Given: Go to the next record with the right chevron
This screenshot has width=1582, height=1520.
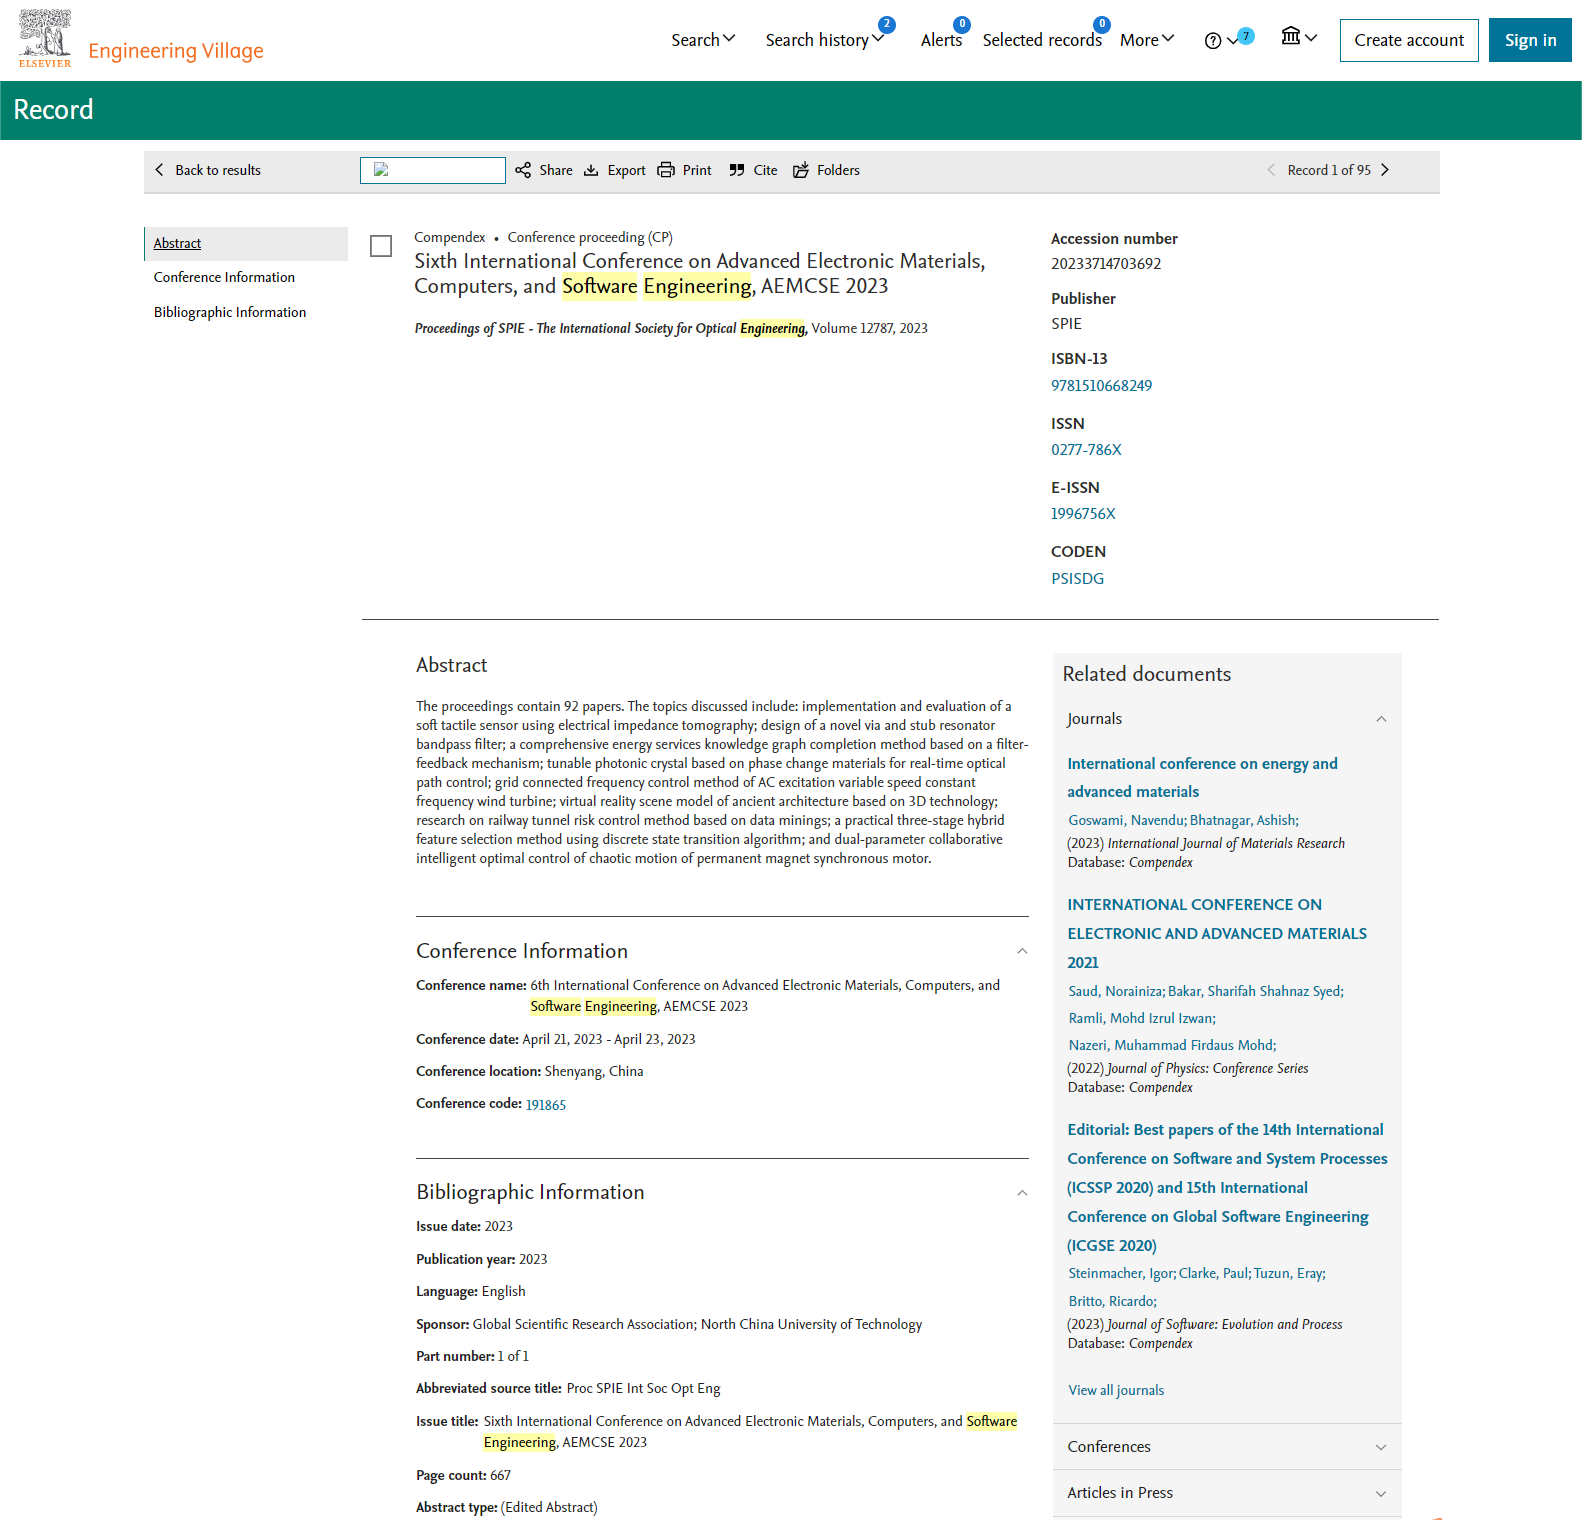Looking at the screenshot, I should (1385, 170).
